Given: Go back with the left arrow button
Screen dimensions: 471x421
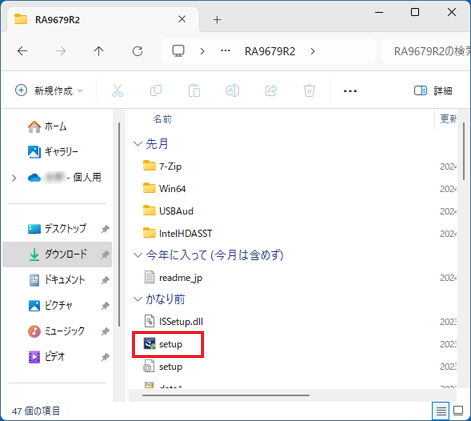Looking at the screenshot, I should (22, 51).
